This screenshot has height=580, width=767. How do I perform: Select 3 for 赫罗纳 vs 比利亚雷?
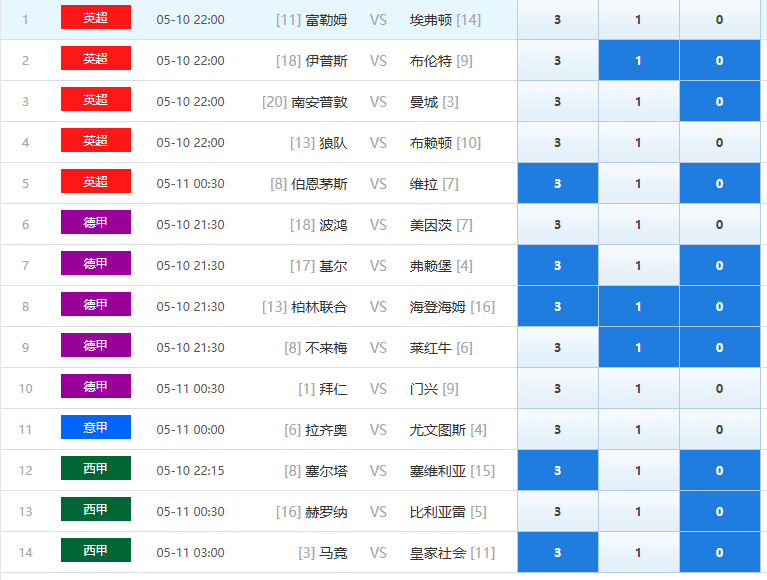pos(558,512)
